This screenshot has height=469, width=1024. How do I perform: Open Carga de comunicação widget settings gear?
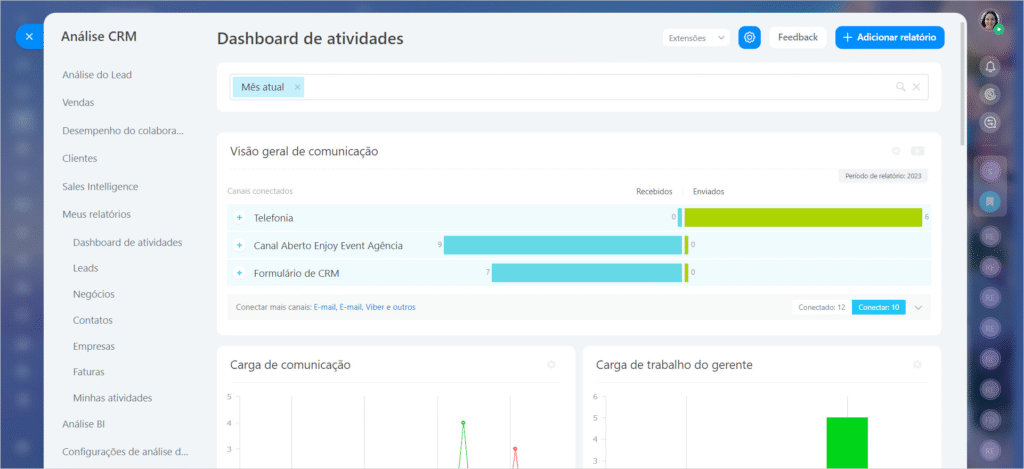point(551,365)
